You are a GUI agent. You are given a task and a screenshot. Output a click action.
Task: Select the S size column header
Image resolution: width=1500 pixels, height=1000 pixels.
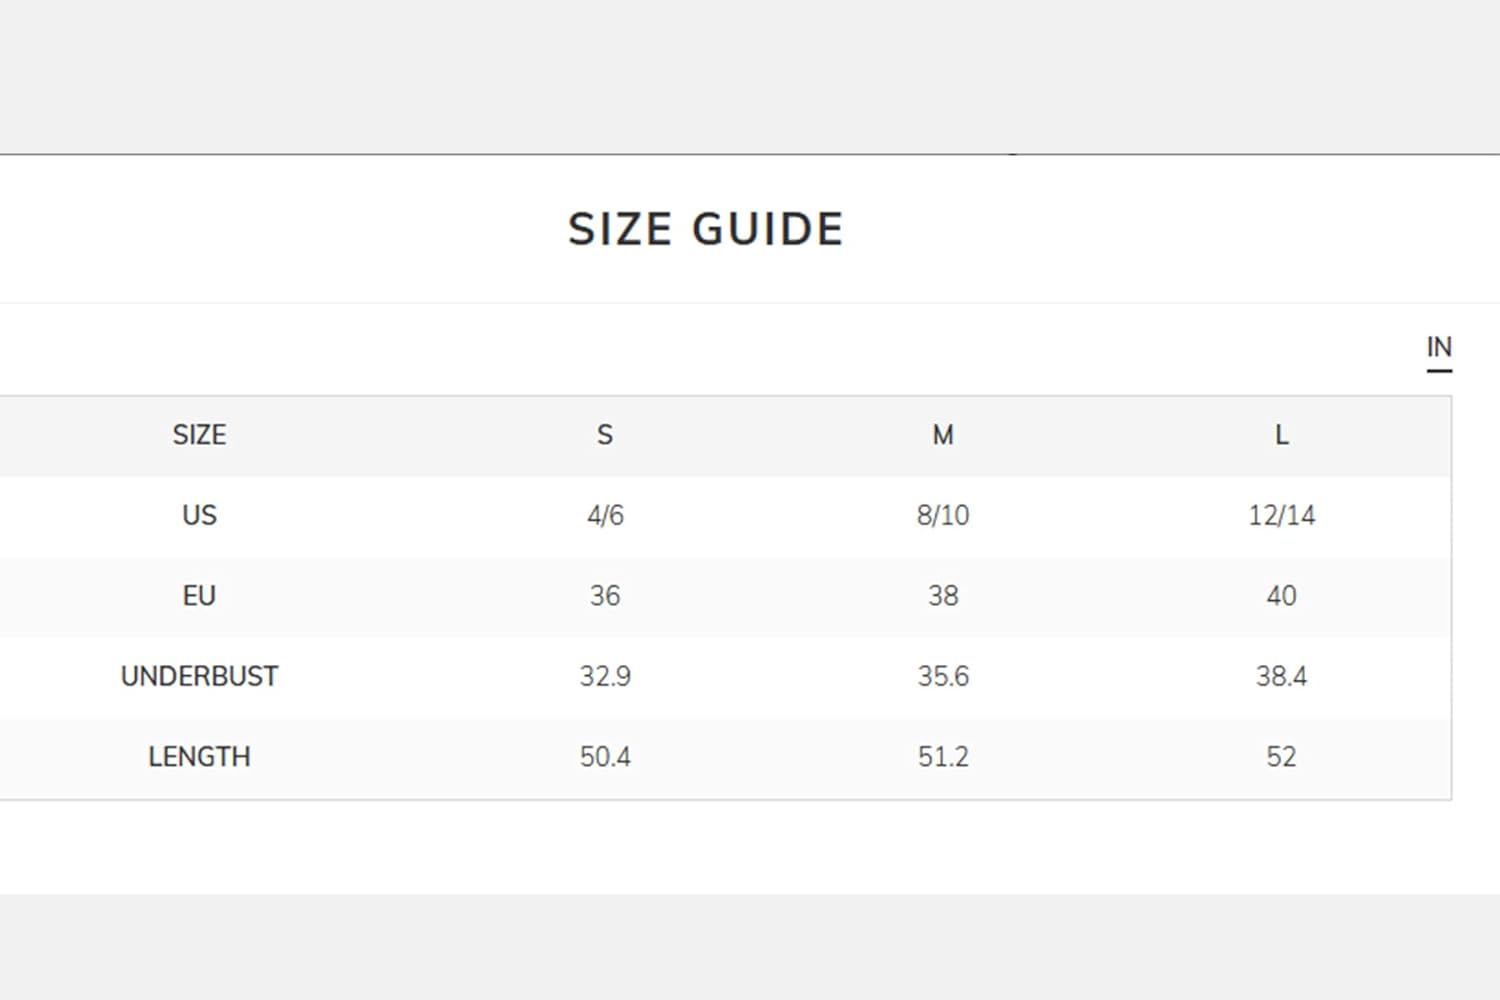pos(605,435)
